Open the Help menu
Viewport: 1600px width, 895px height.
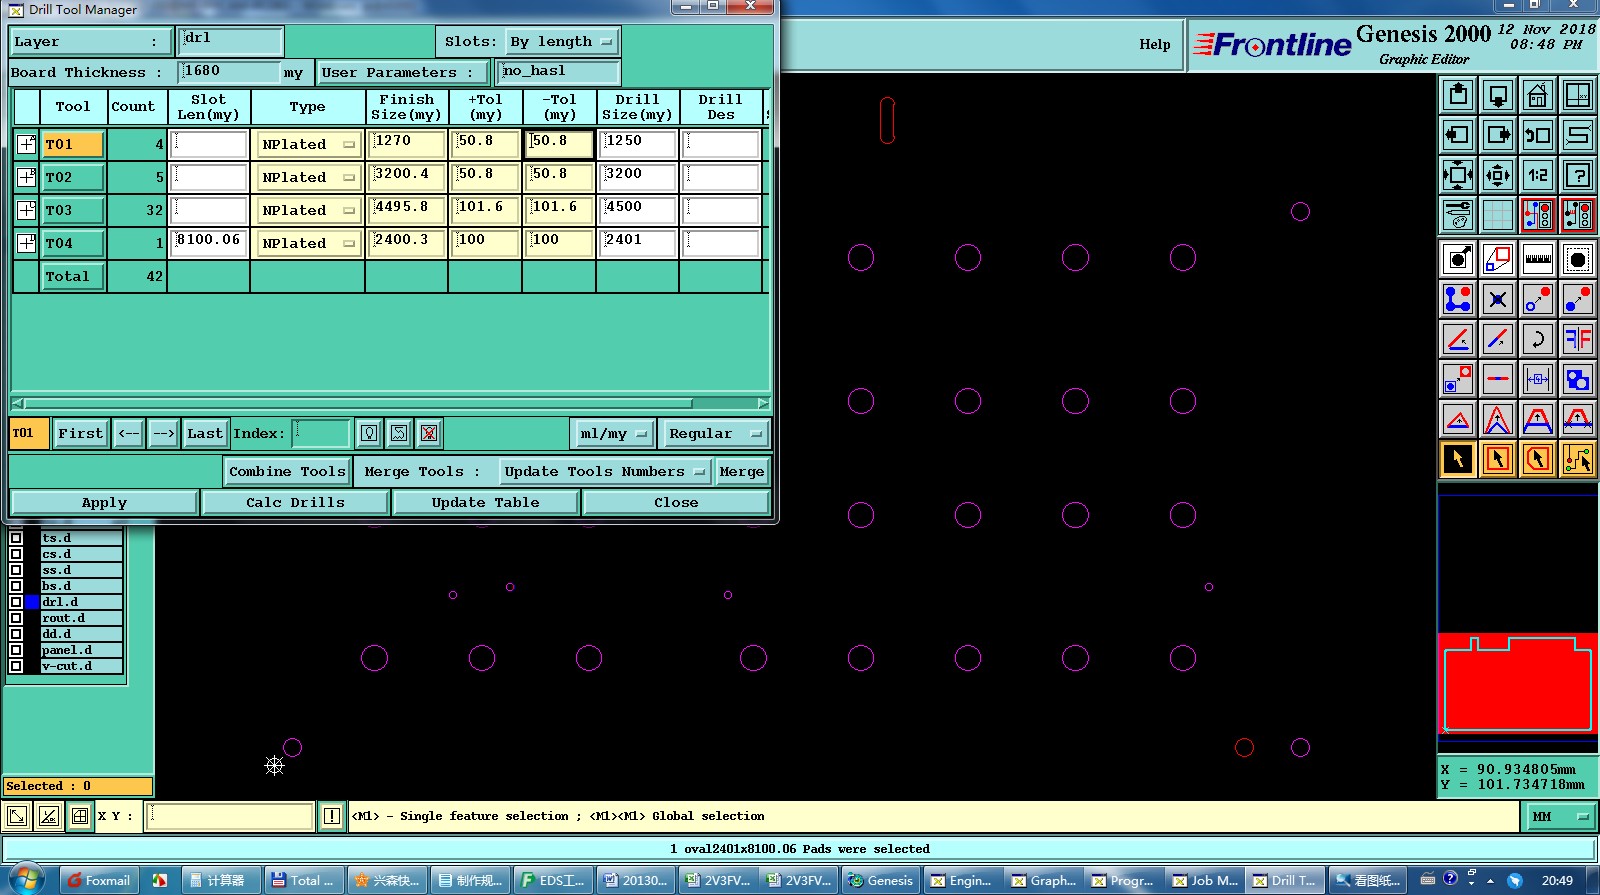(1155, 44)
